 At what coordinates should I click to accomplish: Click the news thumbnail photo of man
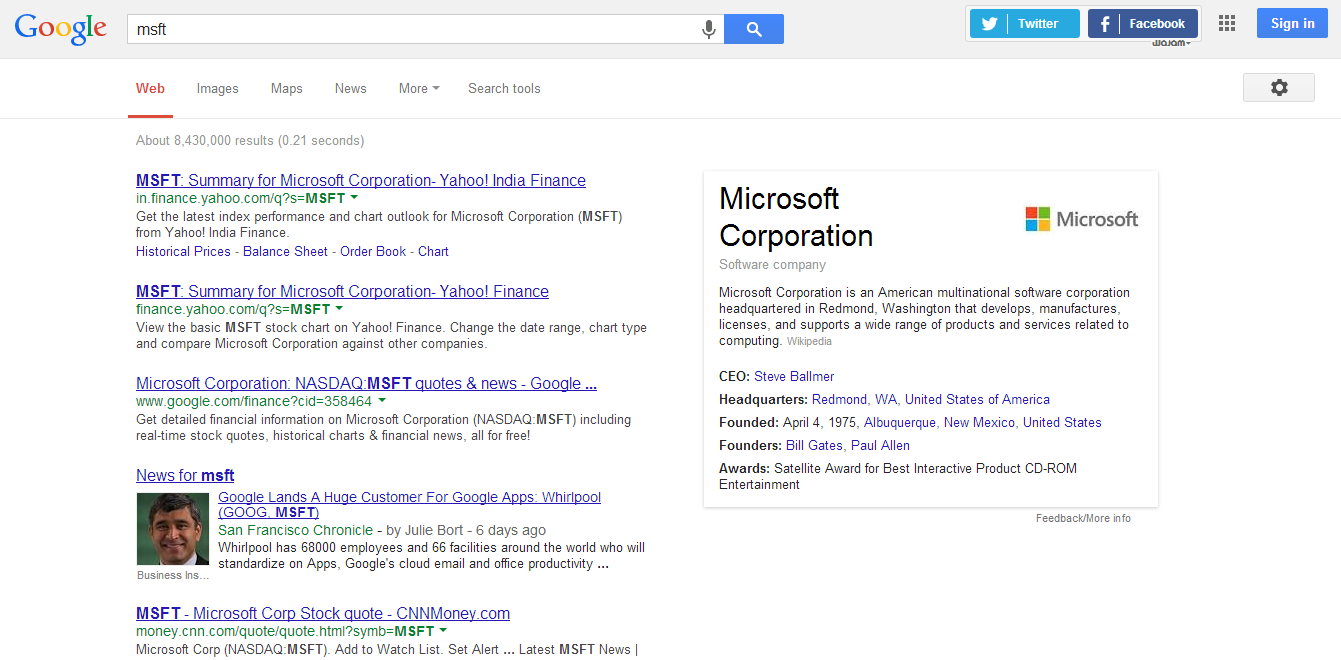click(173, 529)
